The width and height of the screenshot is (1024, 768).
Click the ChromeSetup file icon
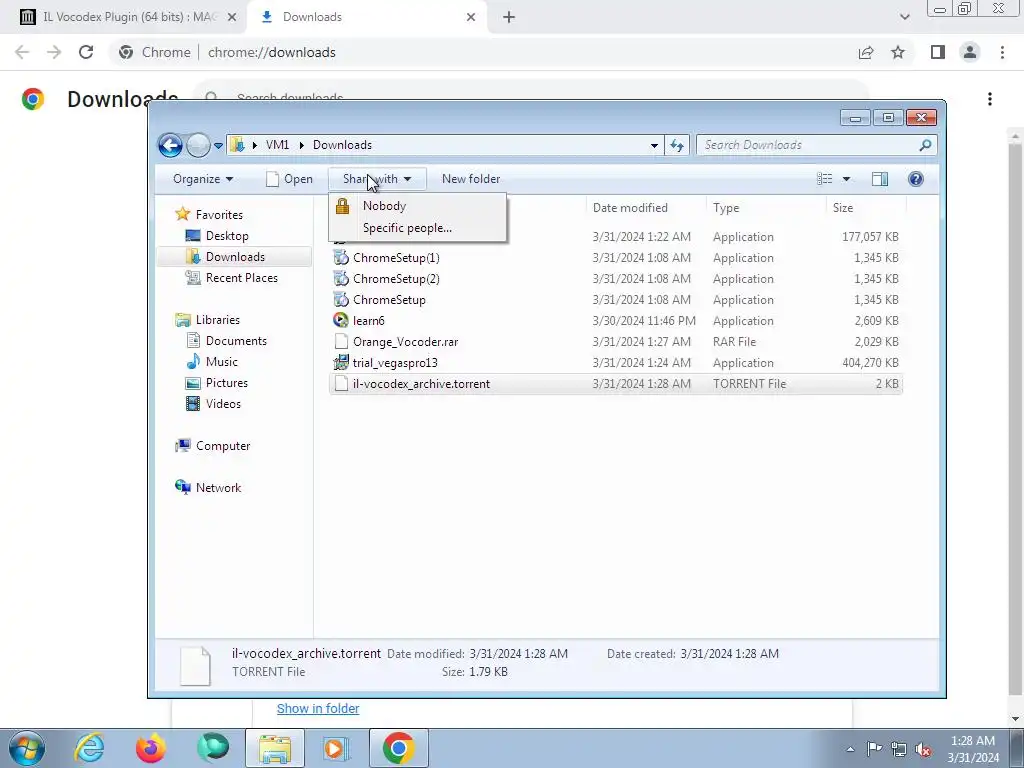341,300
